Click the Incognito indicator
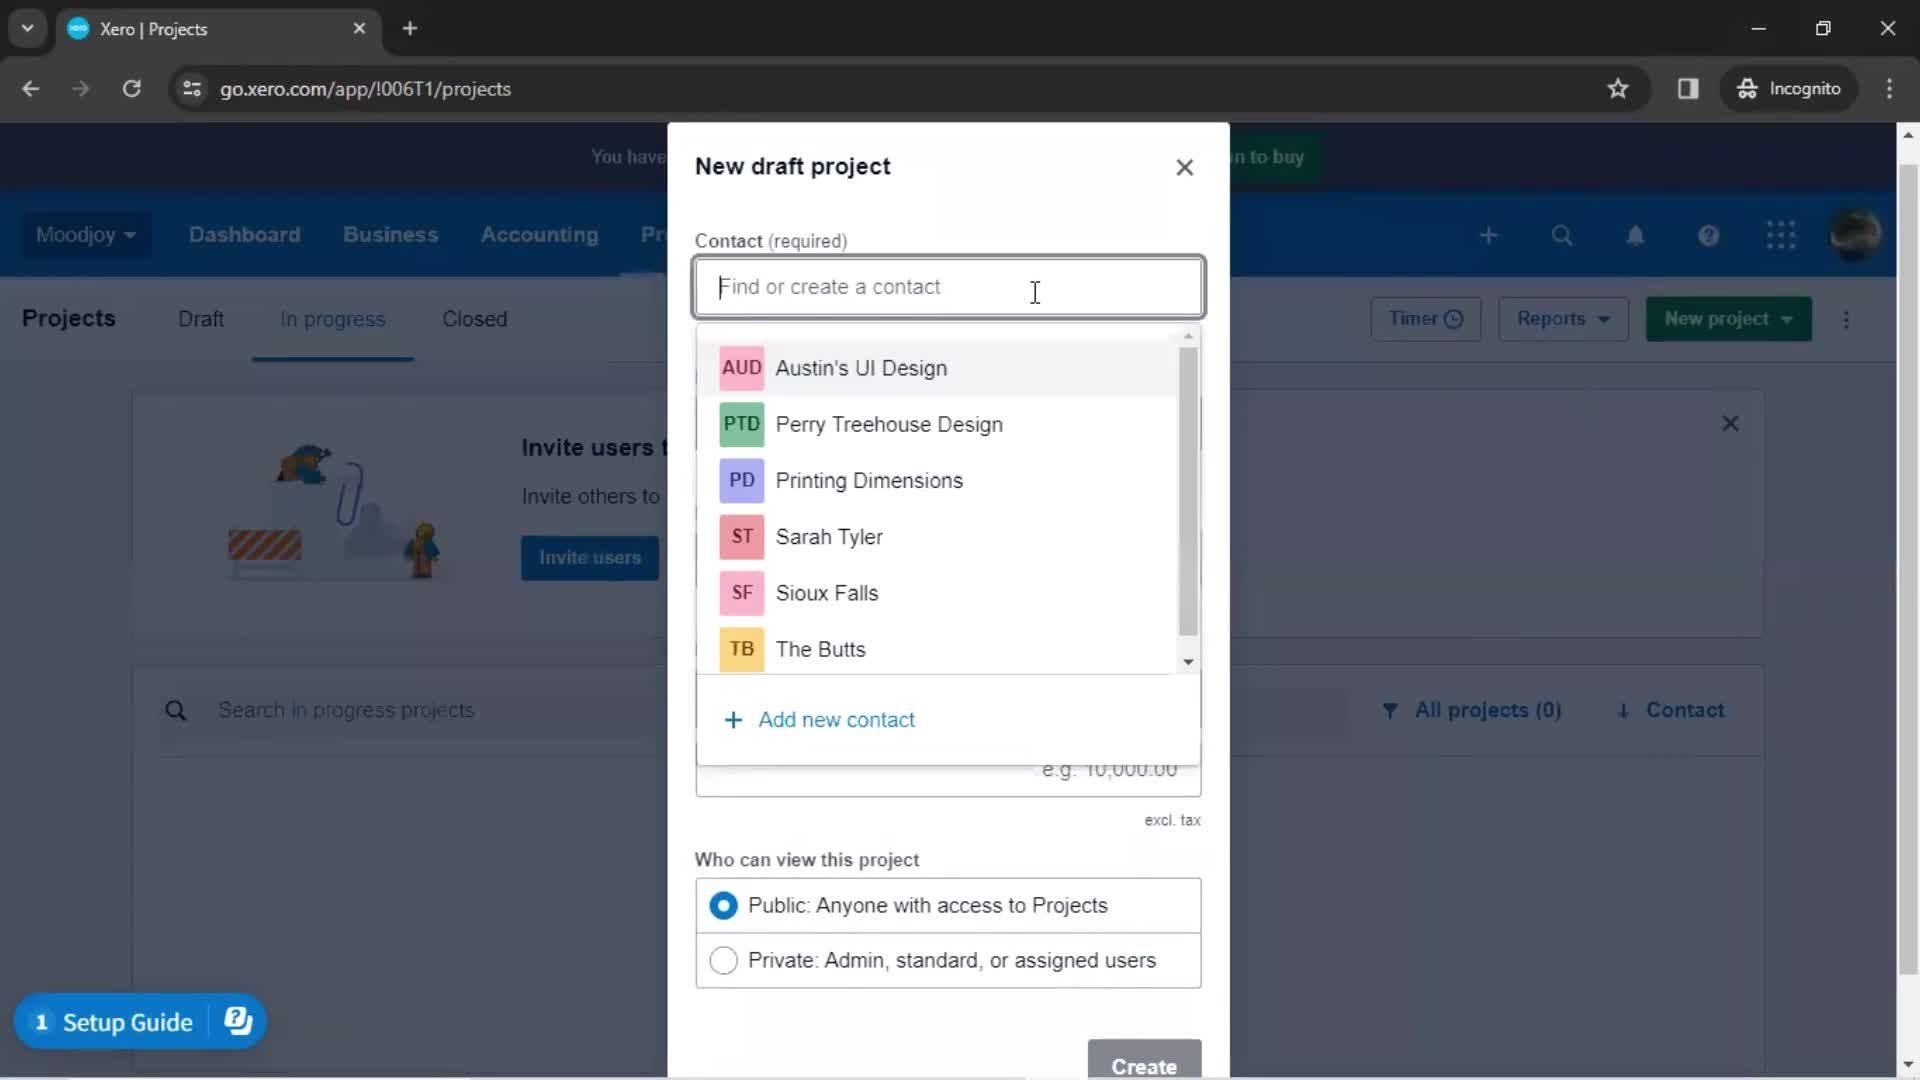Viewport: 1920px width, 1080px height. [x=1789, y=89]
